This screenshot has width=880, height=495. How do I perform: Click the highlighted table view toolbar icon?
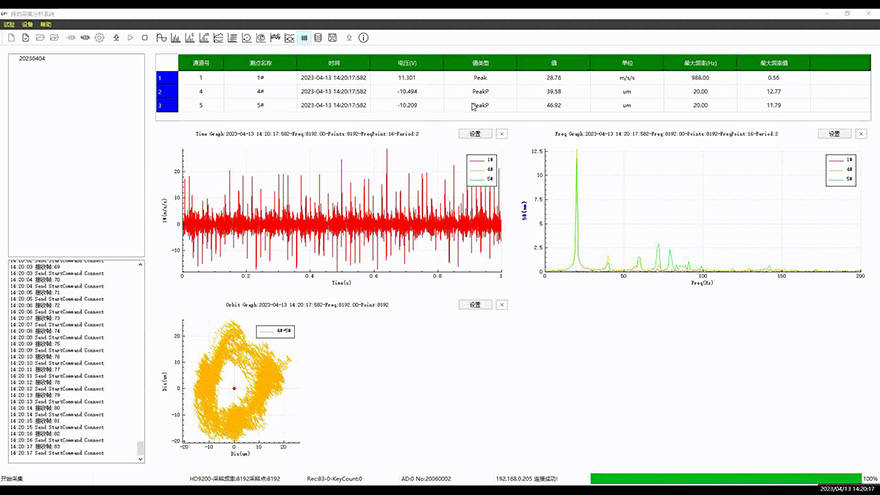coord(304,37)
